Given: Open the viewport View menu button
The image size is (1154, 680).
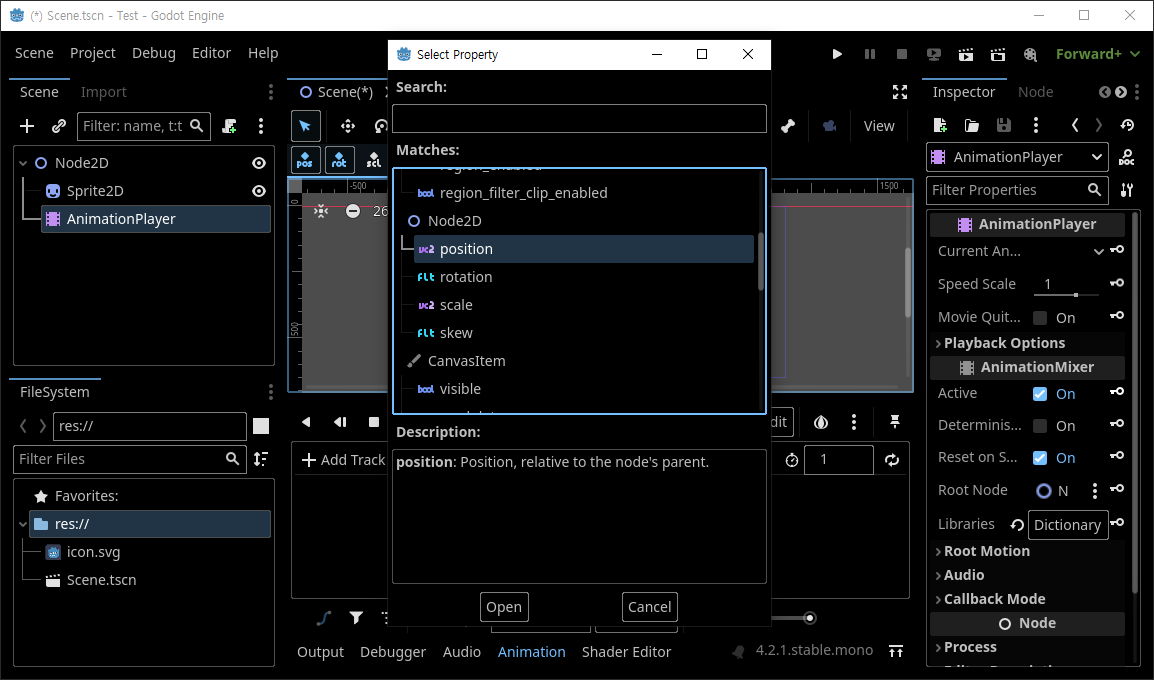Looking at the screenshot, I should (879, 126).
